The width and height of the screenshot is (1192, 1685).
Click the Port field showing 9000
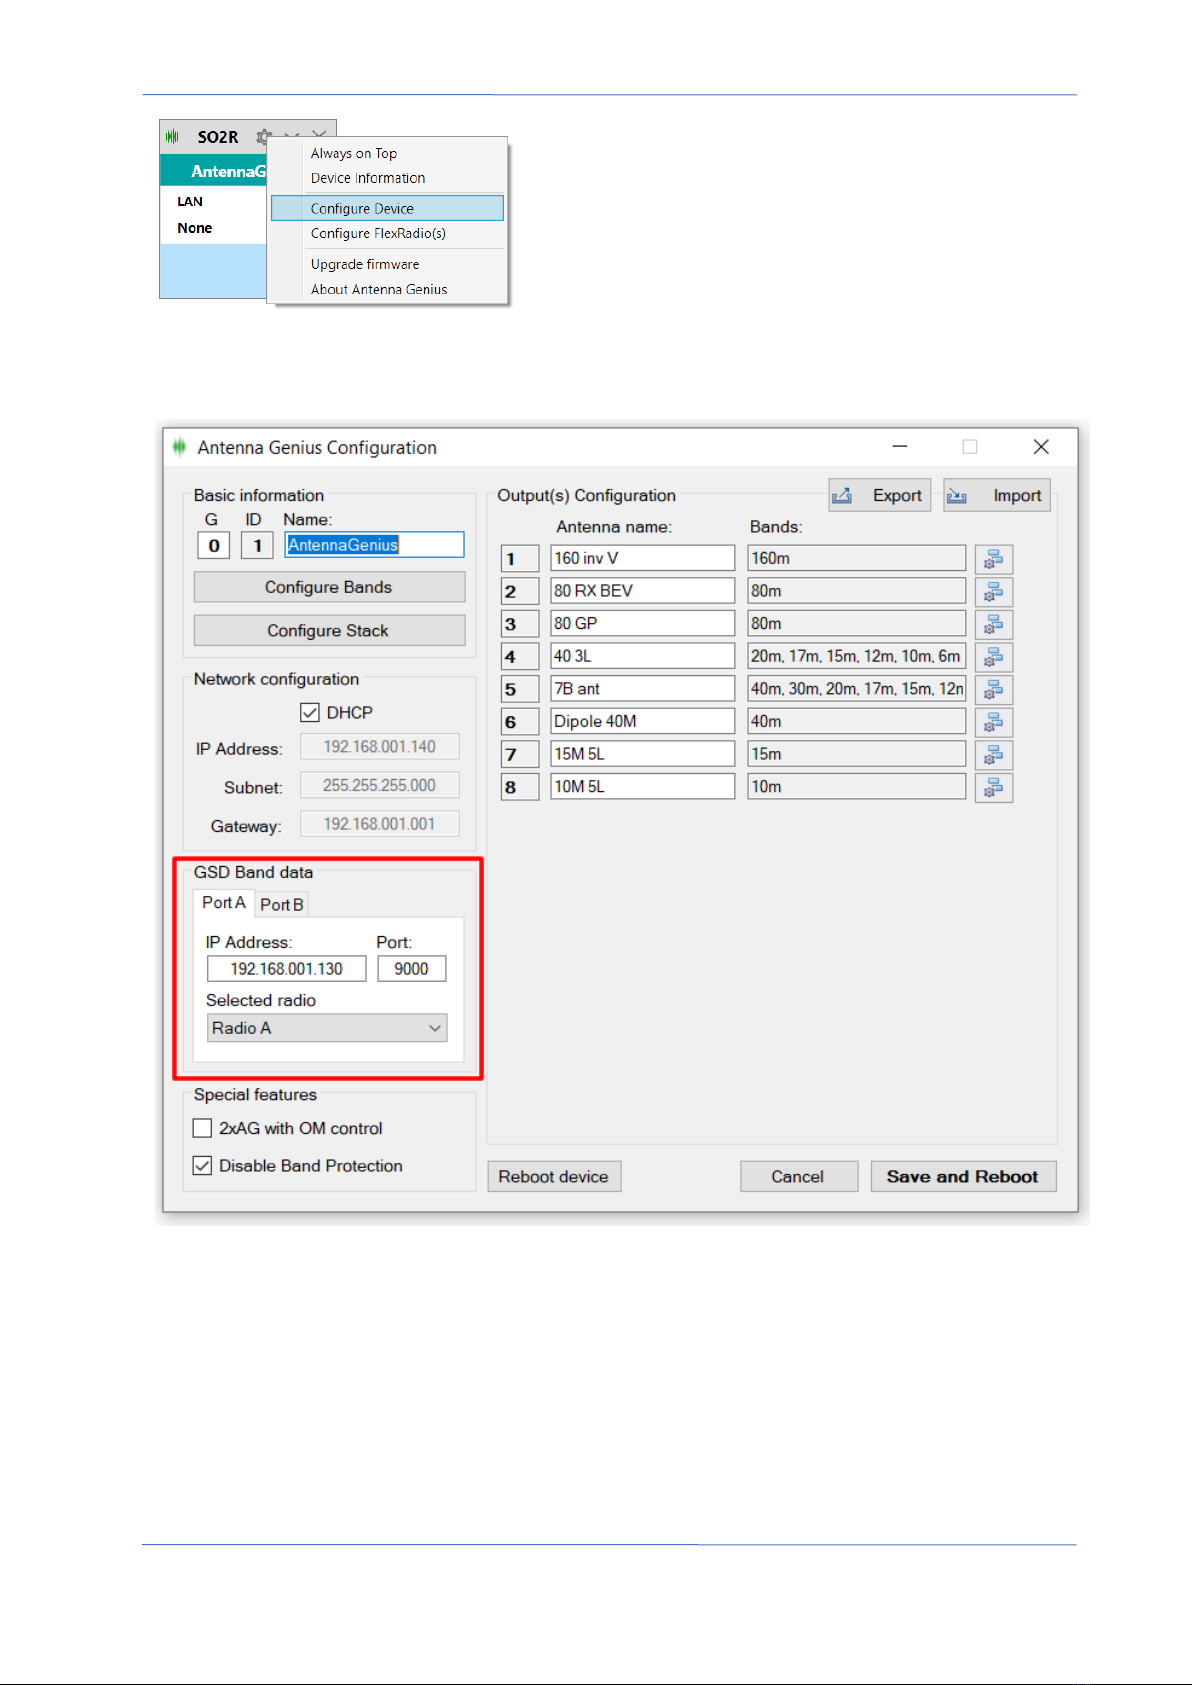pyautogui.click(x=411, y=969)
